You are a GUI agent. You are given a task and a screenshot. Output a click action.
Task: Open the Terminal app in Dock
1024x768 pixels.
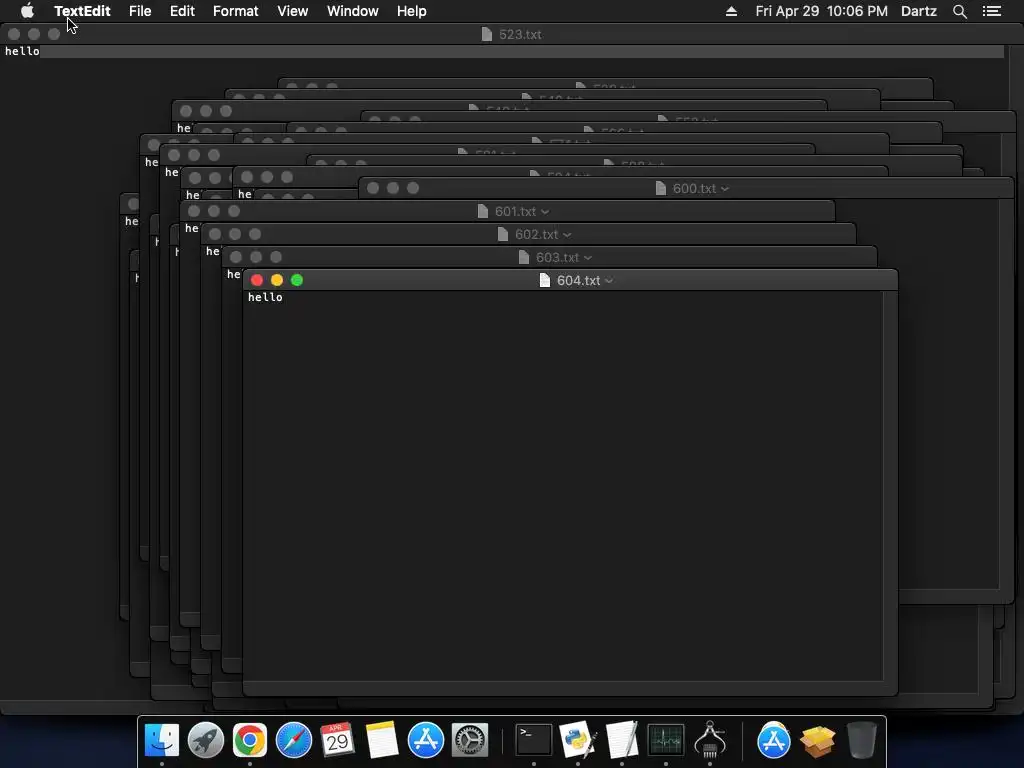[x=534, y=740]
